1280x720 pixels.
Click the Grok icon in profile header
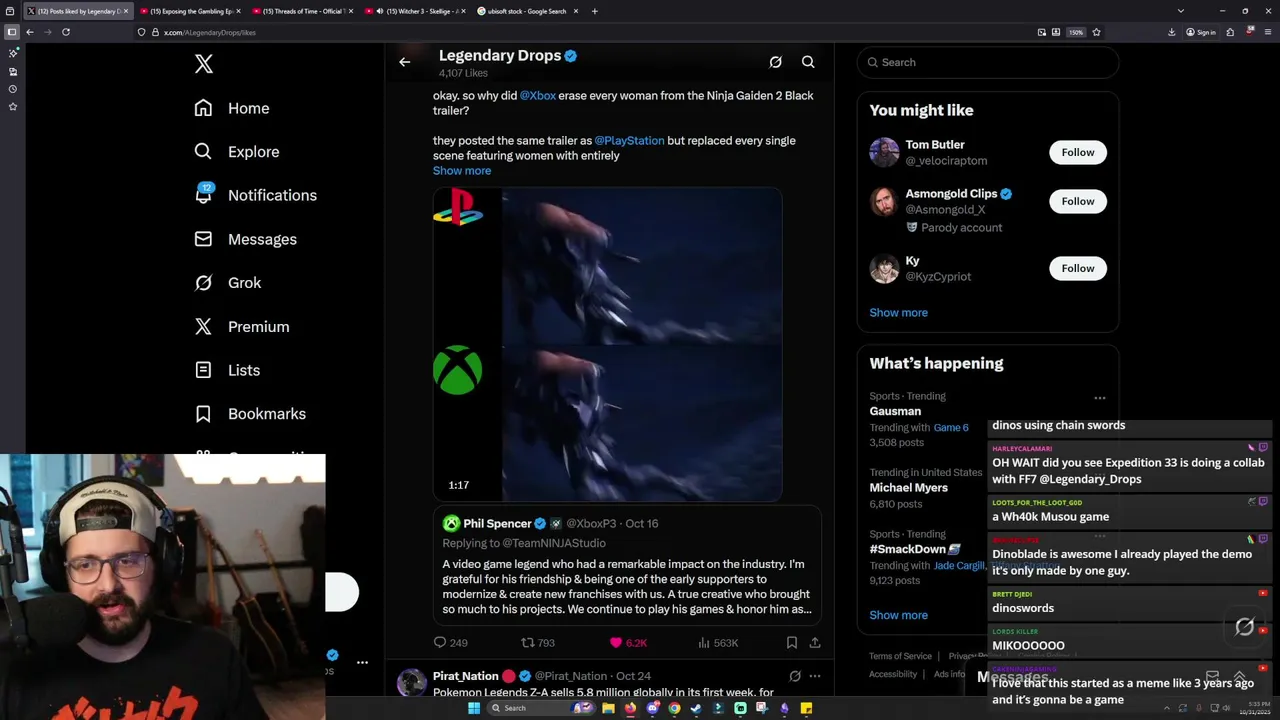(775, 62)
